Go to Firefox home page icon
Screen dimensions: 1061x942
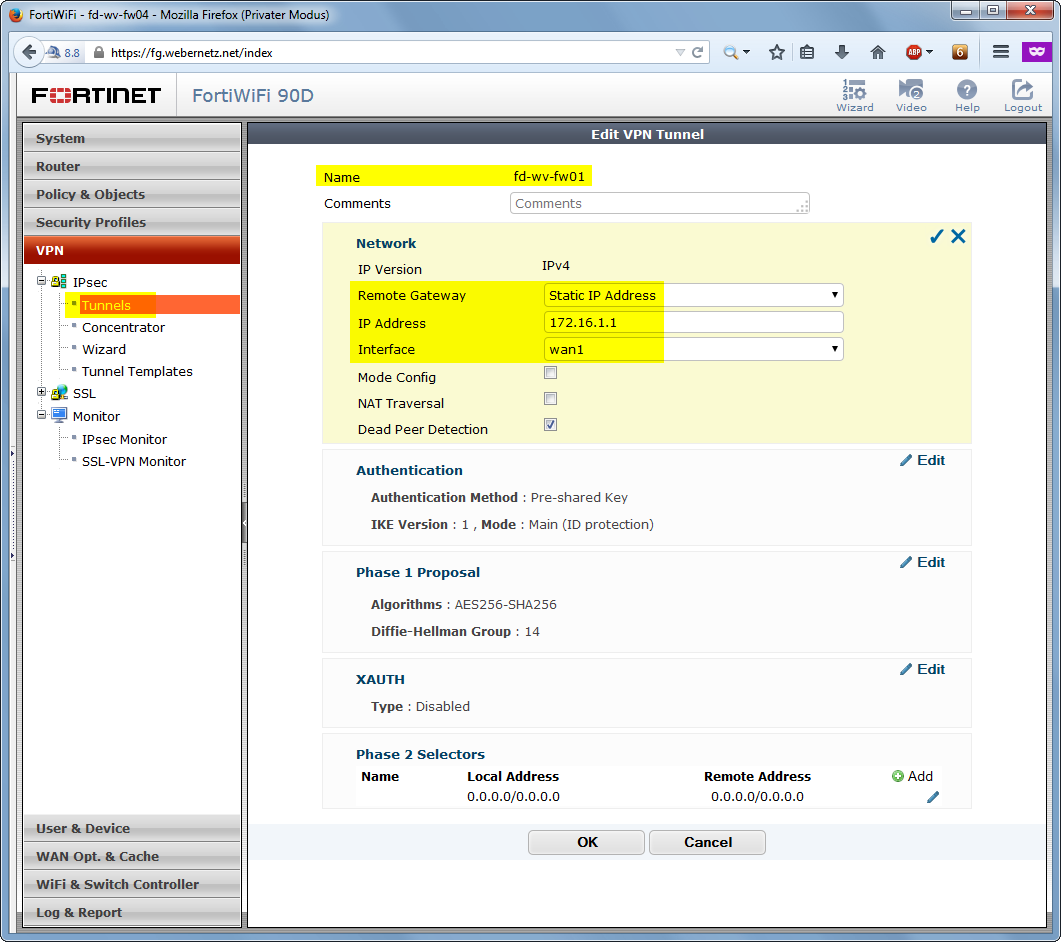click(x=878, y=52)
